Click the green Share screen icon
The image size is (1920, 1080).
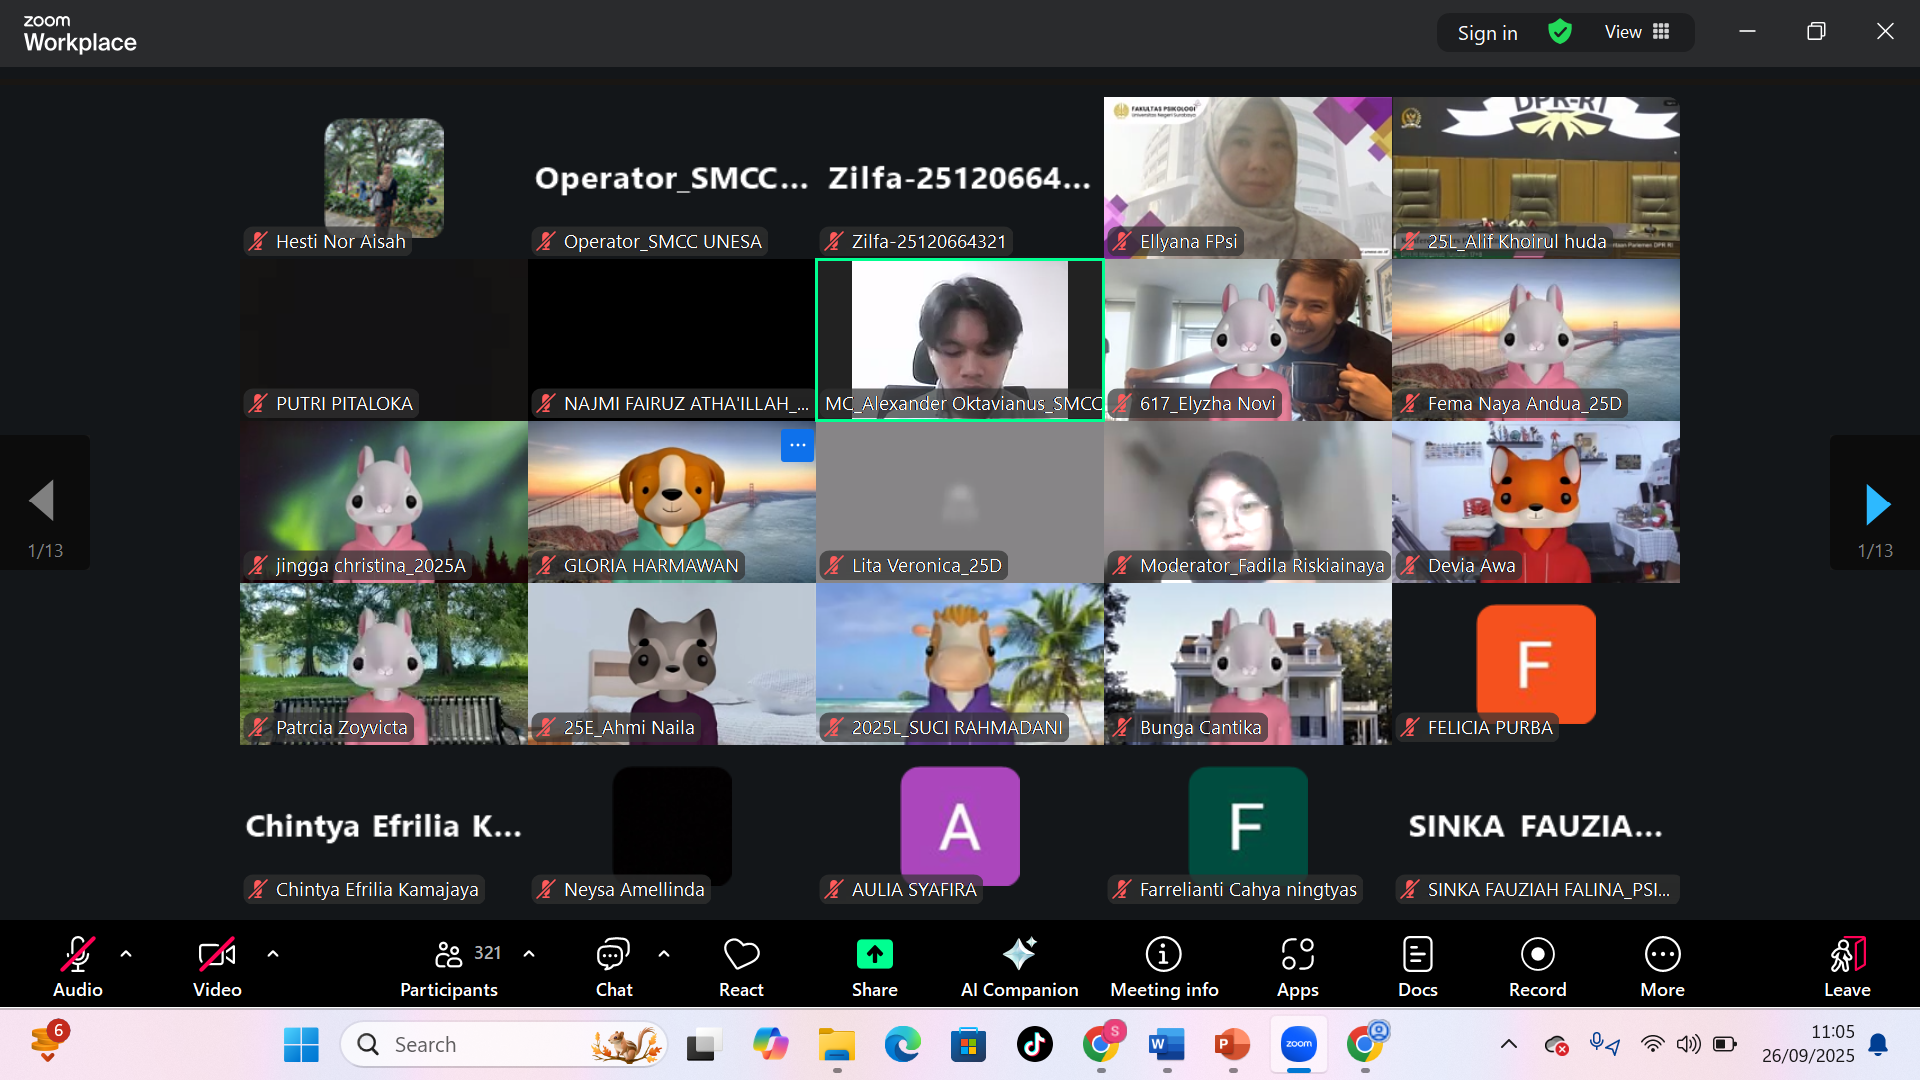[874, 955]
